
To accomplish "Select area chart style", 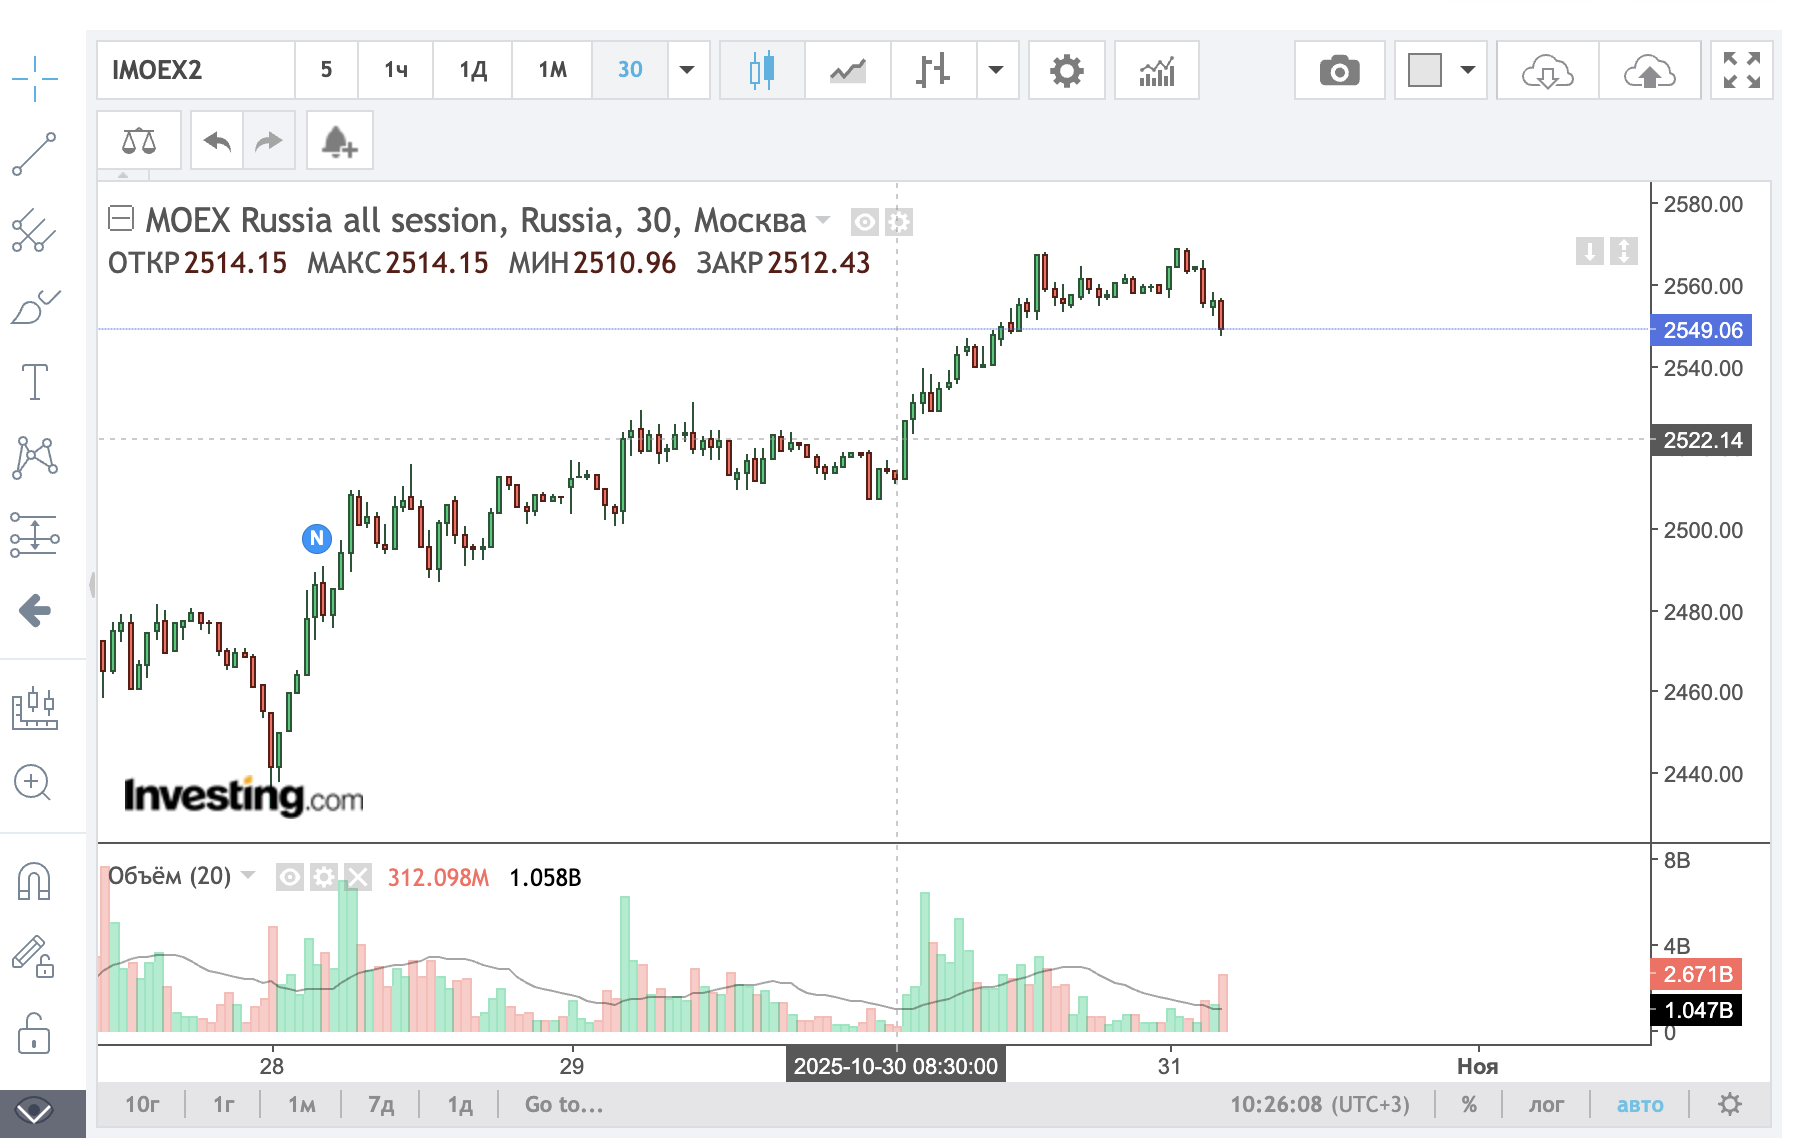I will point(848,70).
